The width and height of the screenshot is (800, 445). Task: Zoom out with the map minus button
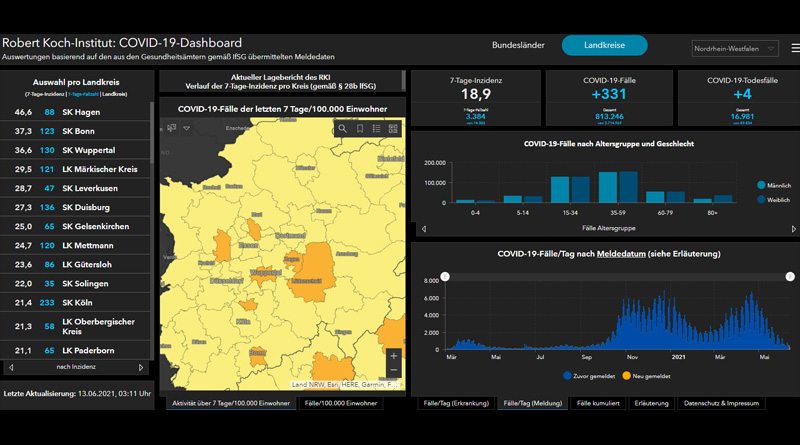pyautogui.click(x=393, y=370)
